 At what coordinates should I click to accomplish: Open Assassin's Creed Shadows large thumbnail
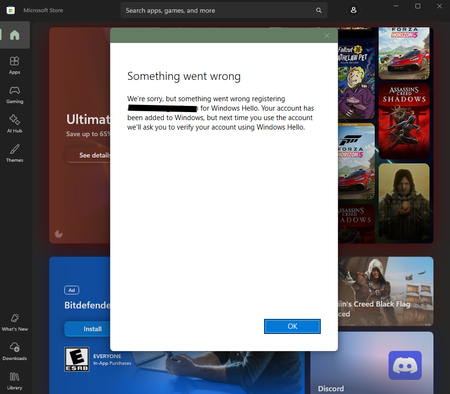404,121
